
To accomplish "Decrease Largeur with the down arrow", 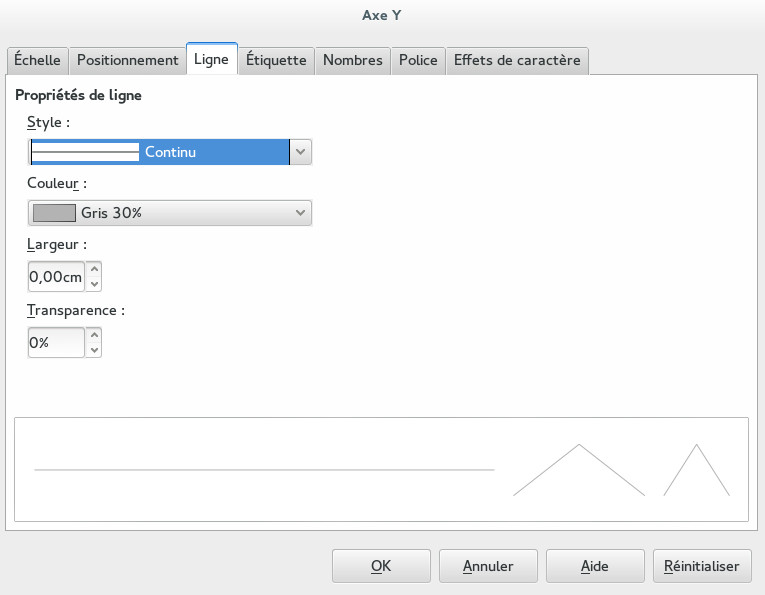I will (x=94, y=284).
